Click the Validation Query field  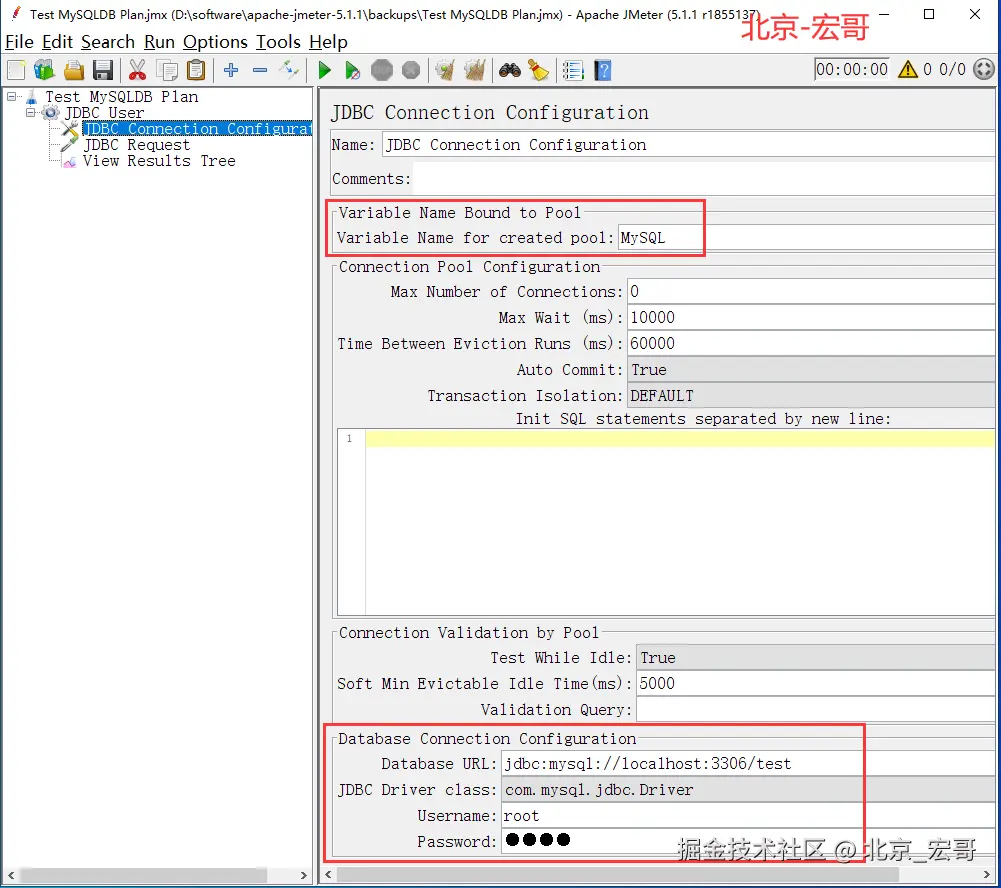click(x=815, y=710)
